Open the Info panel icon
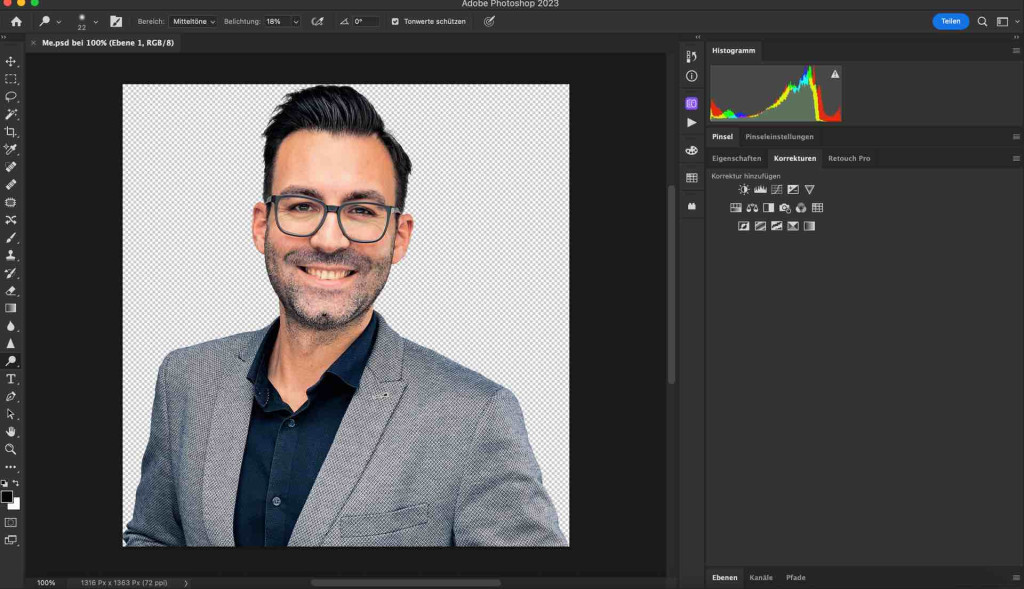Image resolution: width=1024 pixels, height=589 pixels. click(x=691, y=76)
